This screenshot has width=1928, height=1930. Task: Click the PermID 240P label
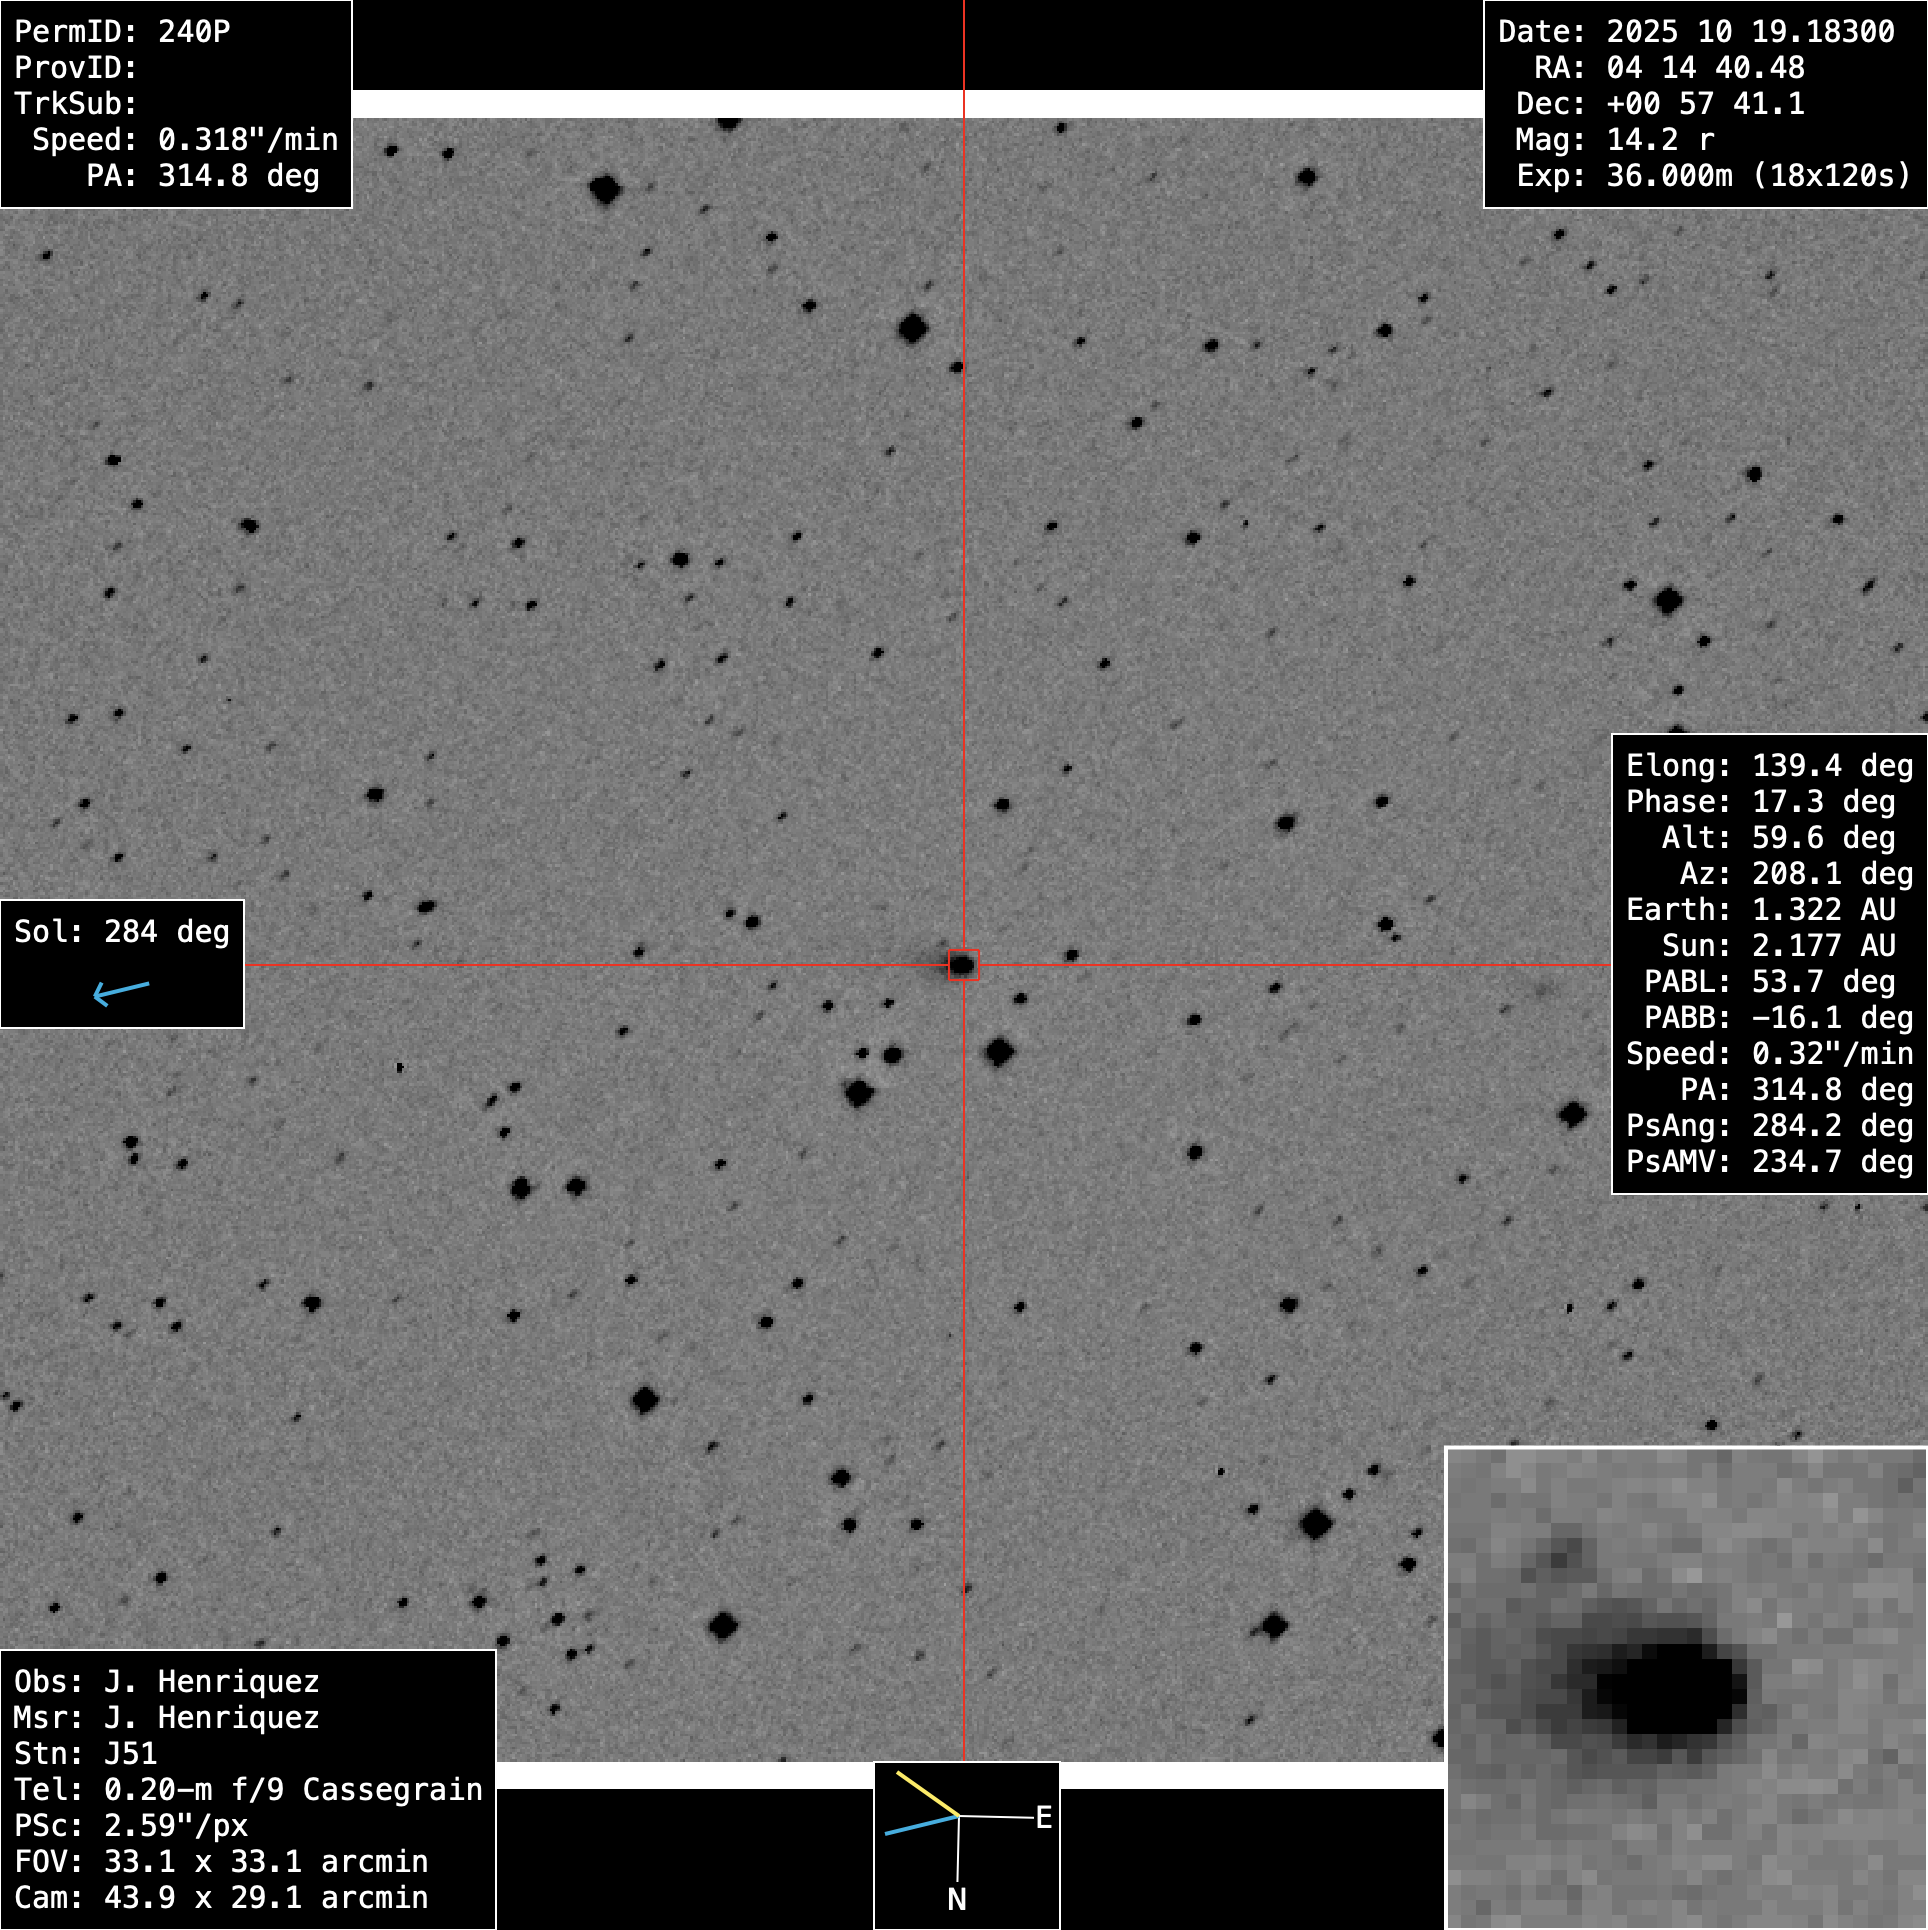[122, 32]
